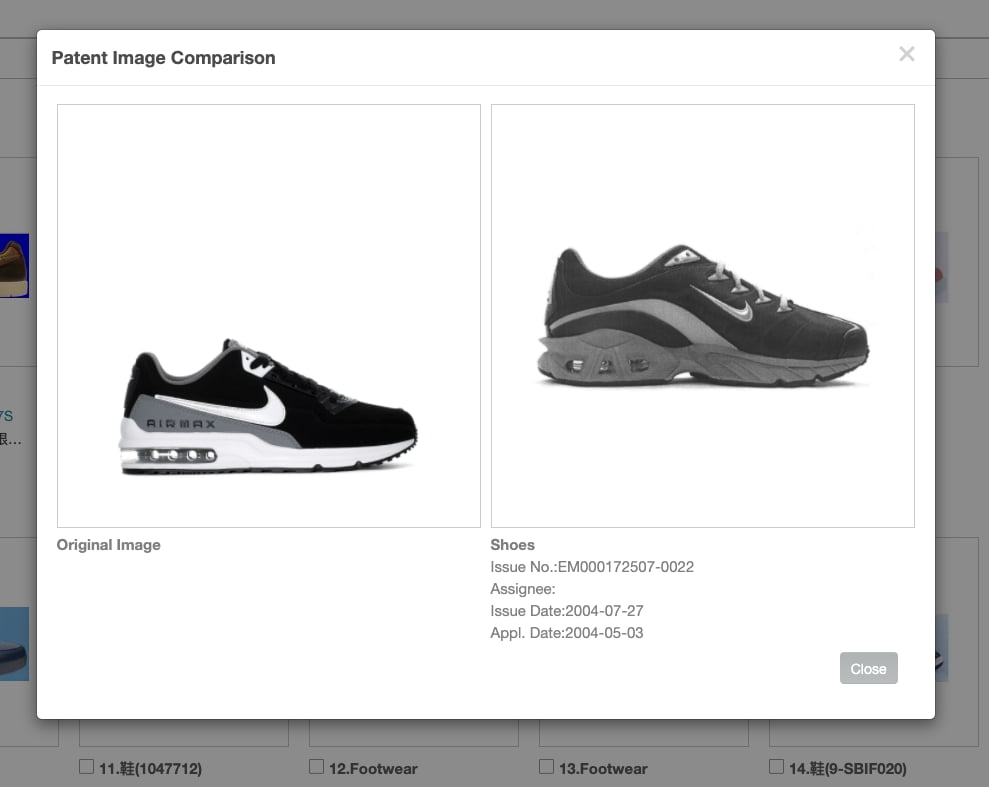Click the Issue No. EM000172507-0022 text

tap(592, 567)
